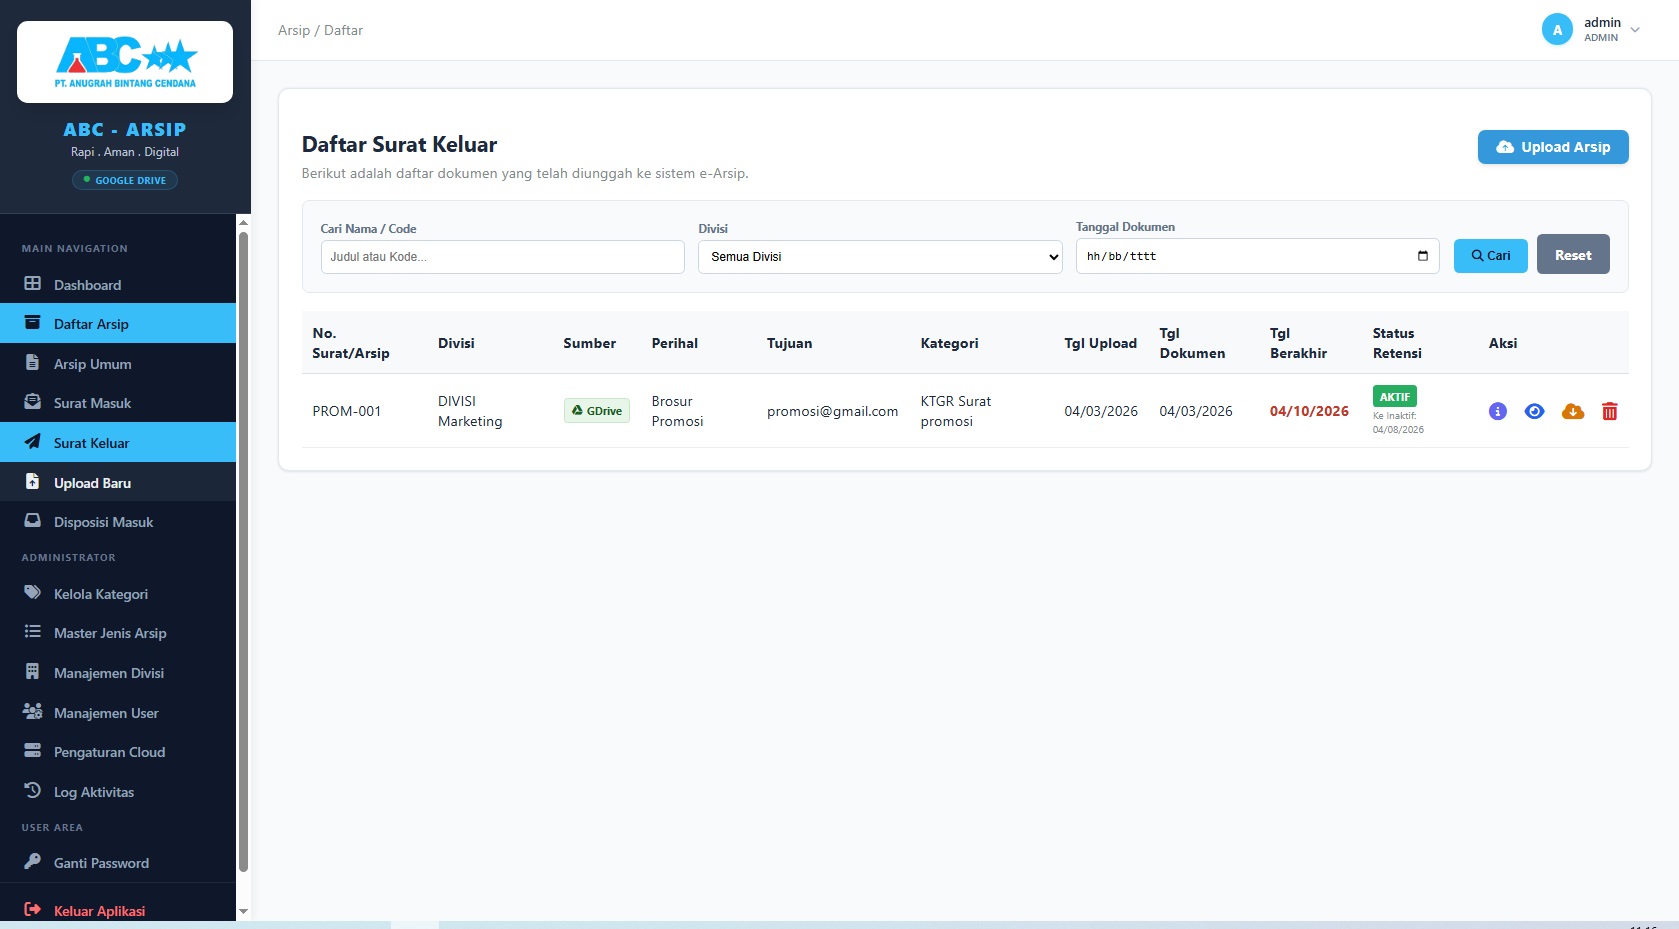This screenshot has width=1679, height=929.
Task: Open Surat Masuk in sidebar
Action: pos(118,402)
